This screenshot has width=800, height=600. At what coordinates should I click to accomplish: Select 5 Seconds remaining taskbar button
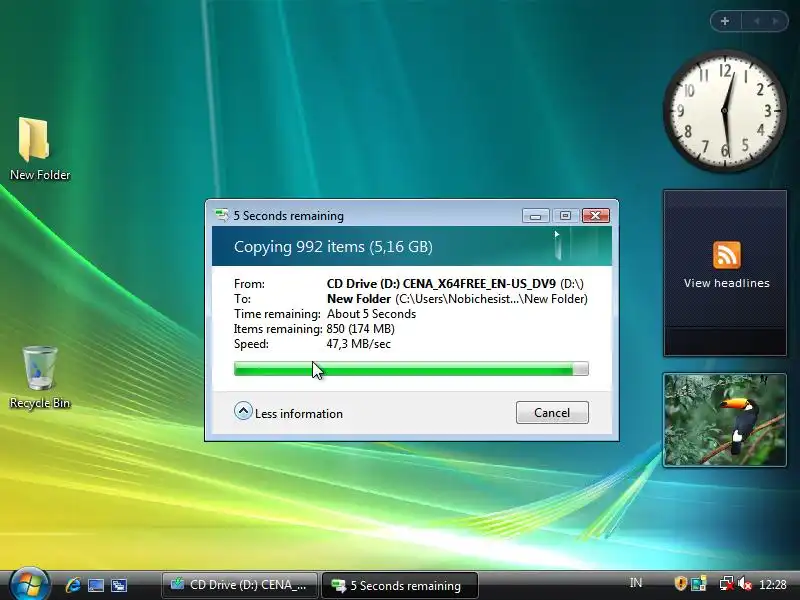point(400,585)
